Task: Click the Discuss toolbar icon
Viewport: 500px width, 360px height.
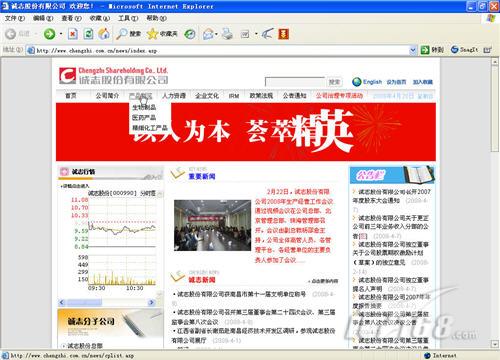Action: (268, 34)
